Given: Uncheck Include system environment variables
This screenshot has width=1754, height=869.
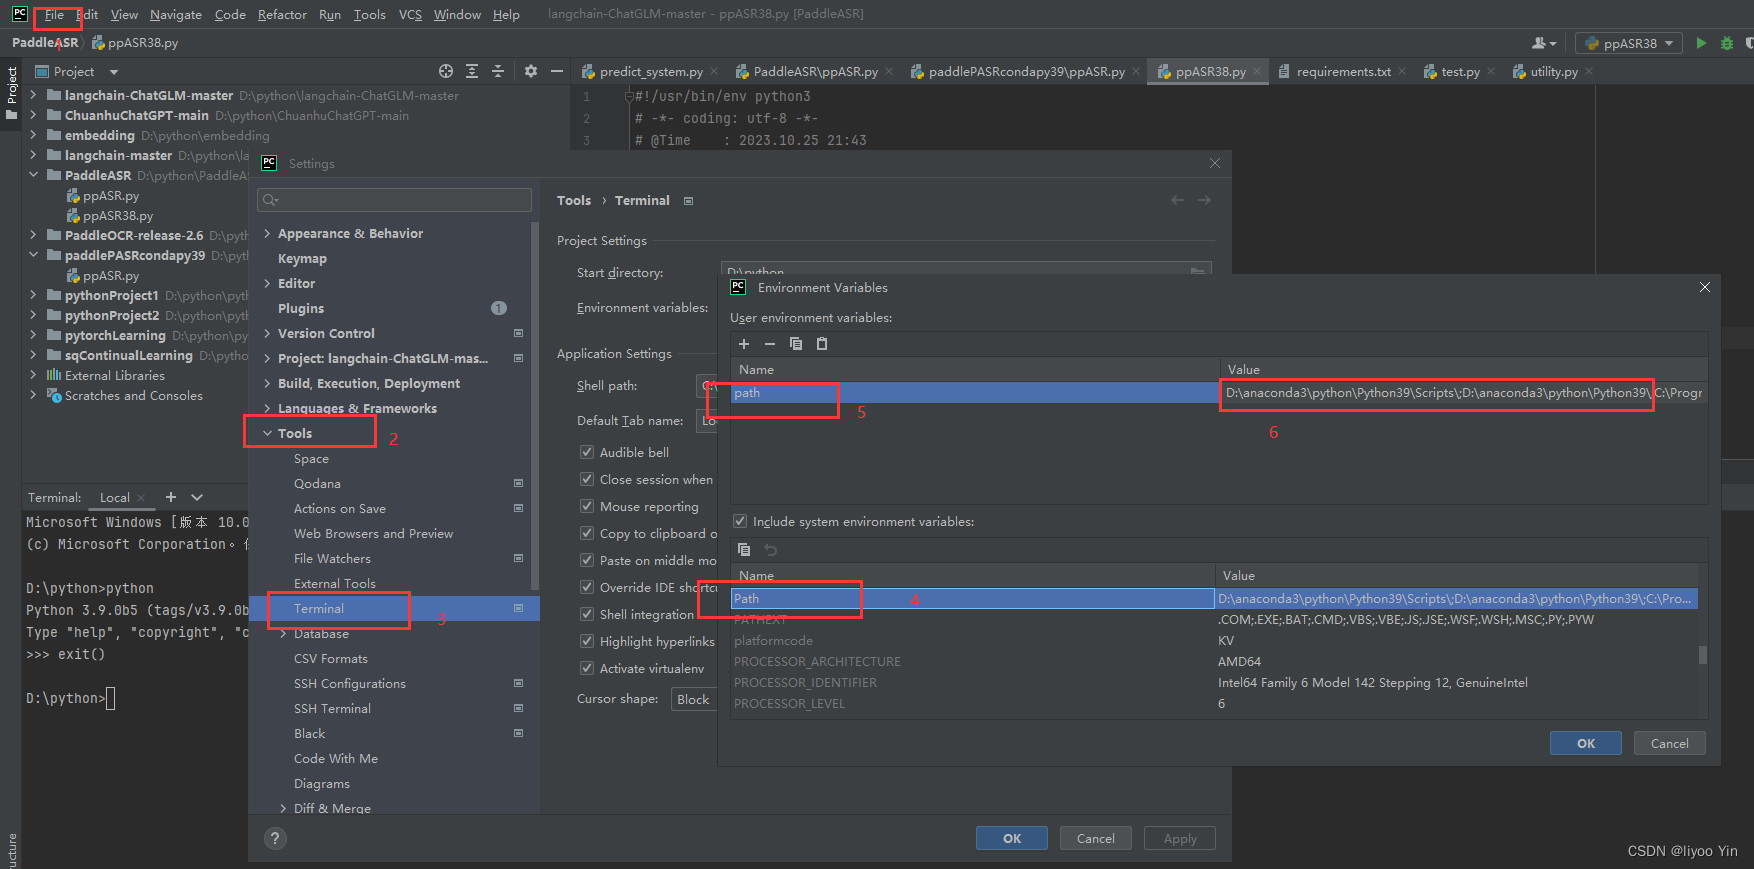Looking at the screenshot, I should pos(740,521).
